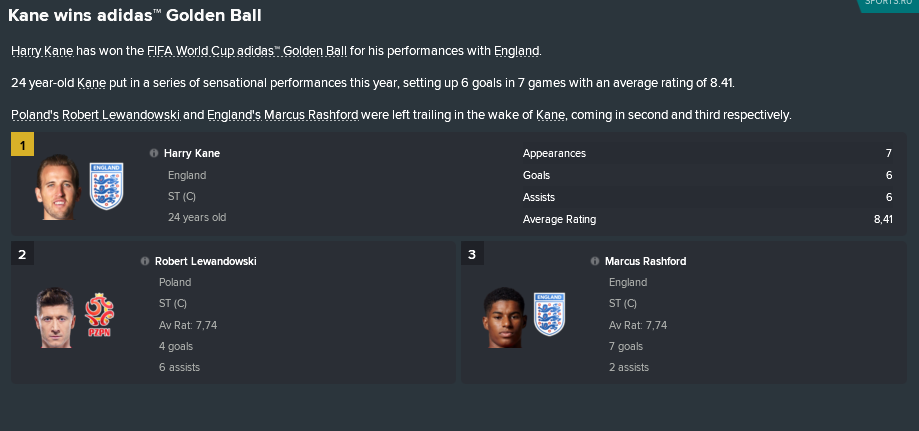Click the number 2 rank badge
The width and height of the screenshot is (919, 431).
click(x=22, y=254)
